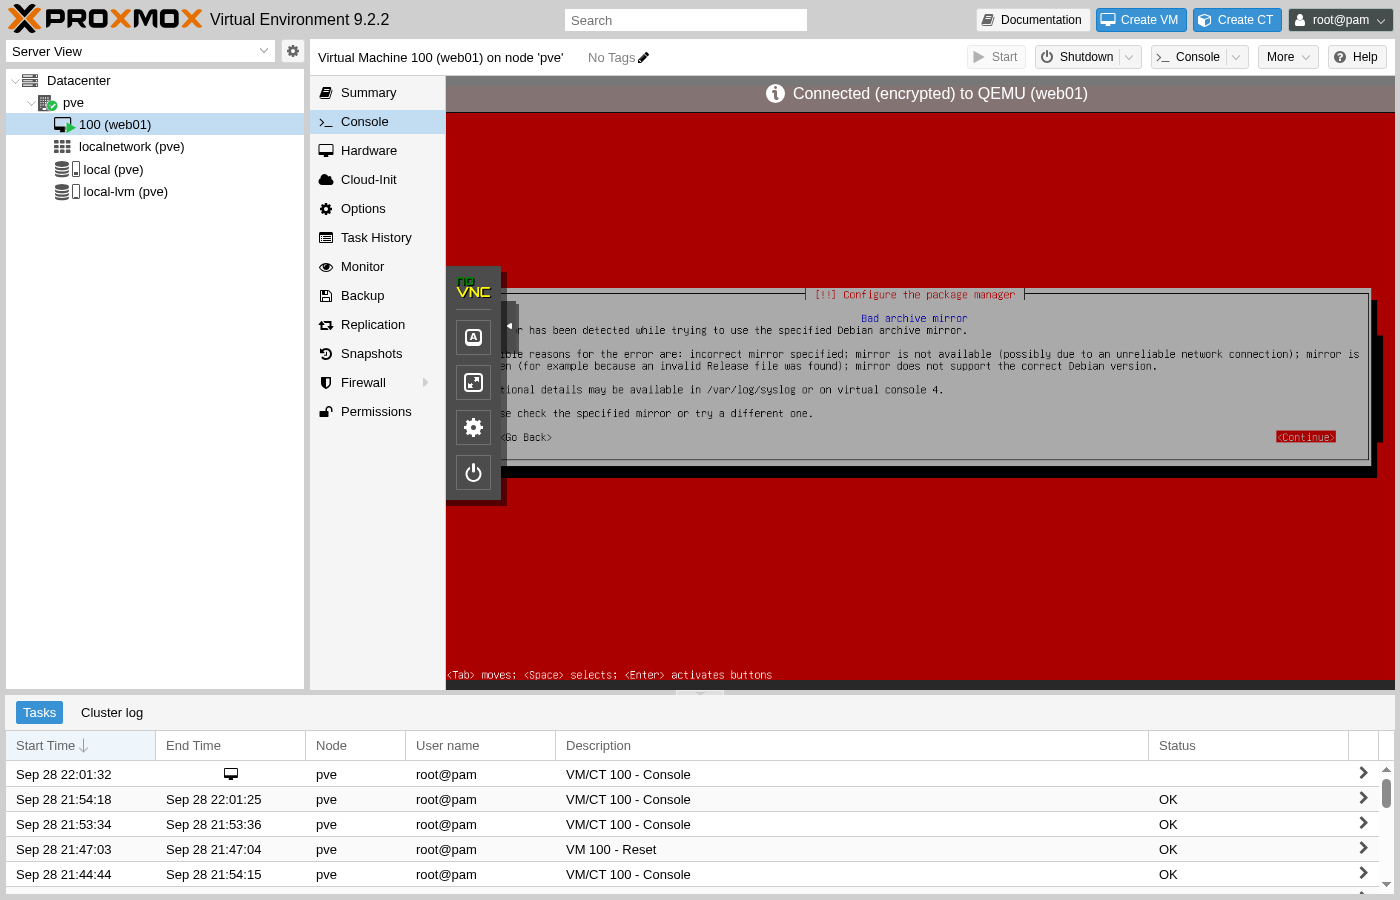The width and height of the screenshot is (1400, 900).
Task: Click Go Back in installer dialog
Action: click(526, 437)
